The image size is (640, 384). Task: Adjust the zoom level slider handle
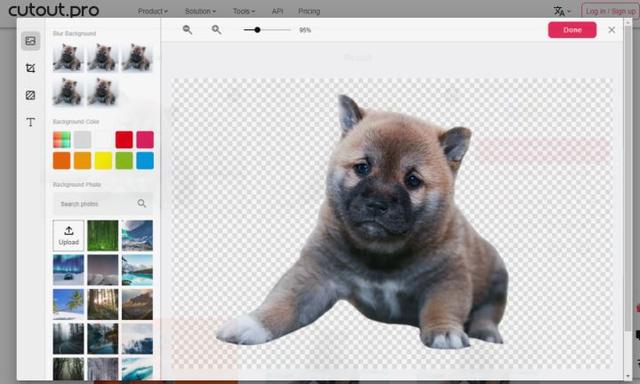(257, 30)
